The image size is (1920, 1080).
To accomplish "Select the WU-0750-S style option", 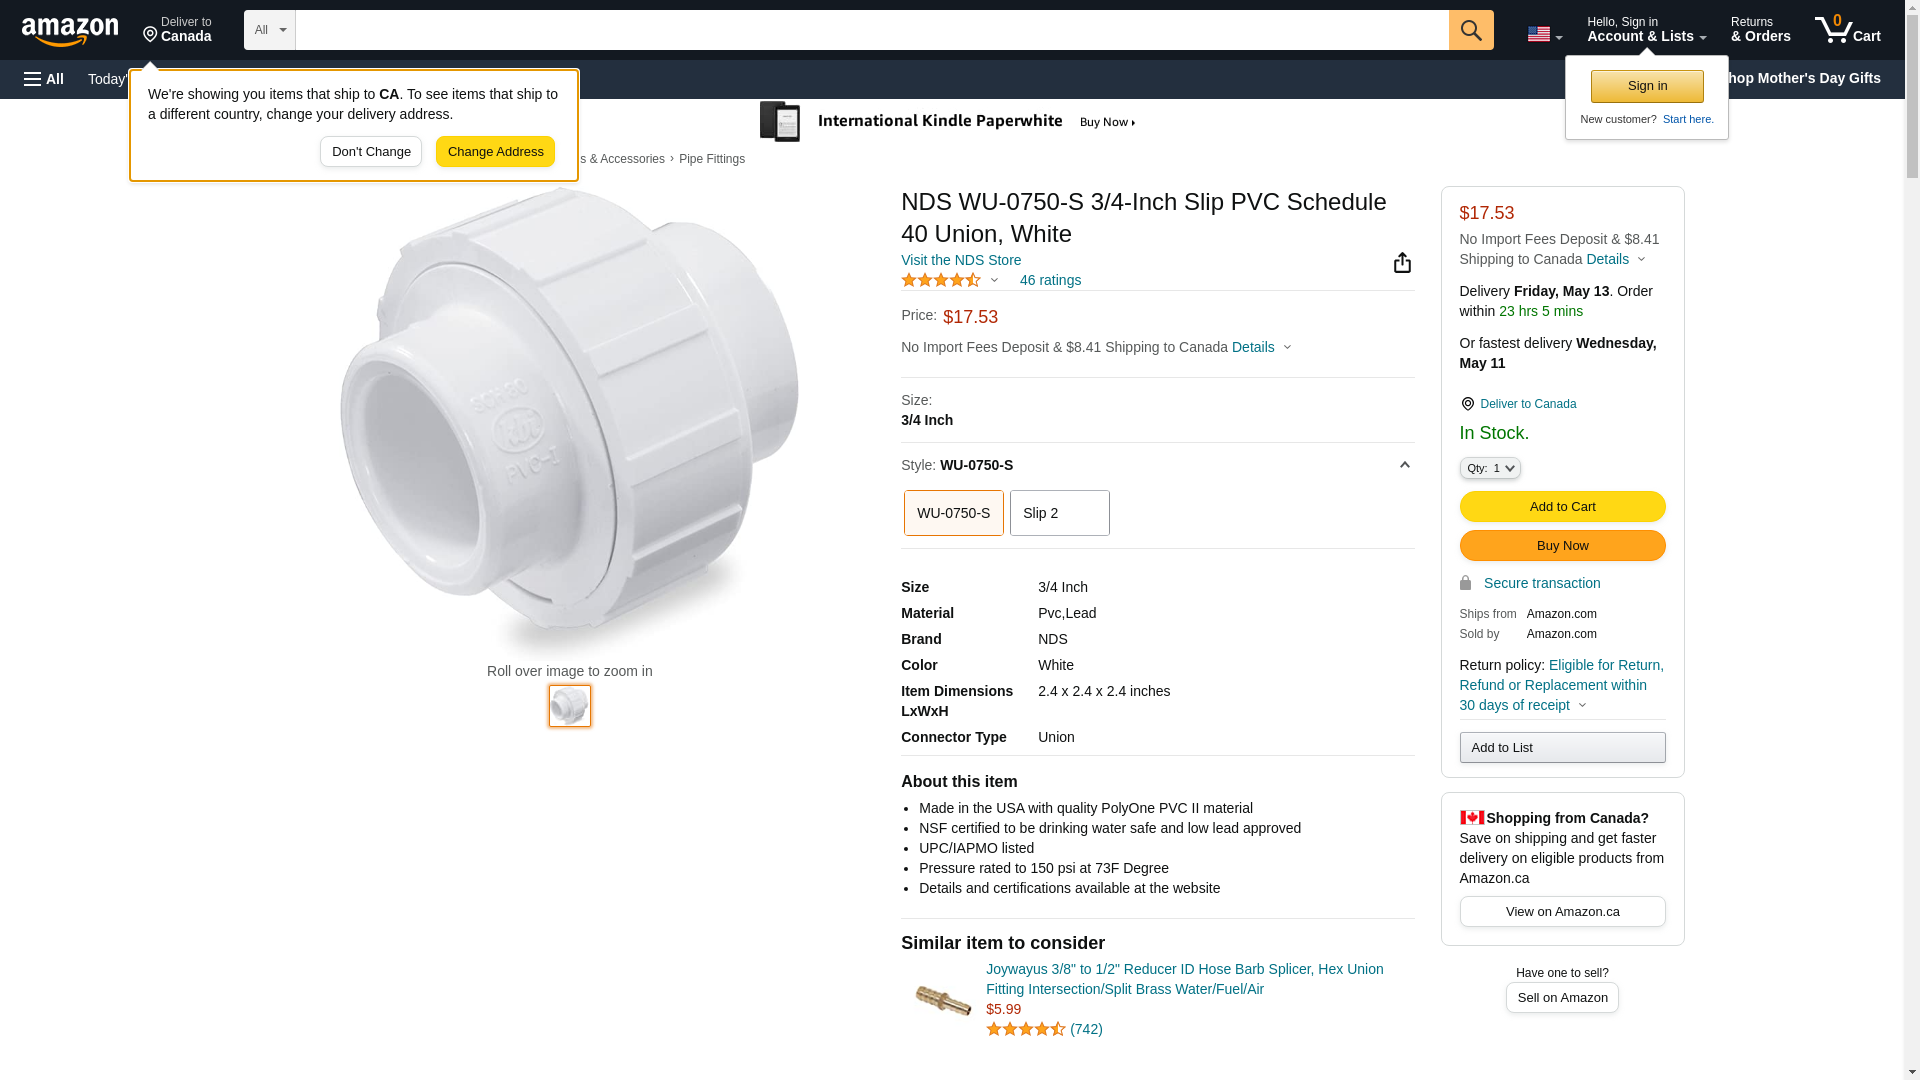I will (x=953, y=513).
